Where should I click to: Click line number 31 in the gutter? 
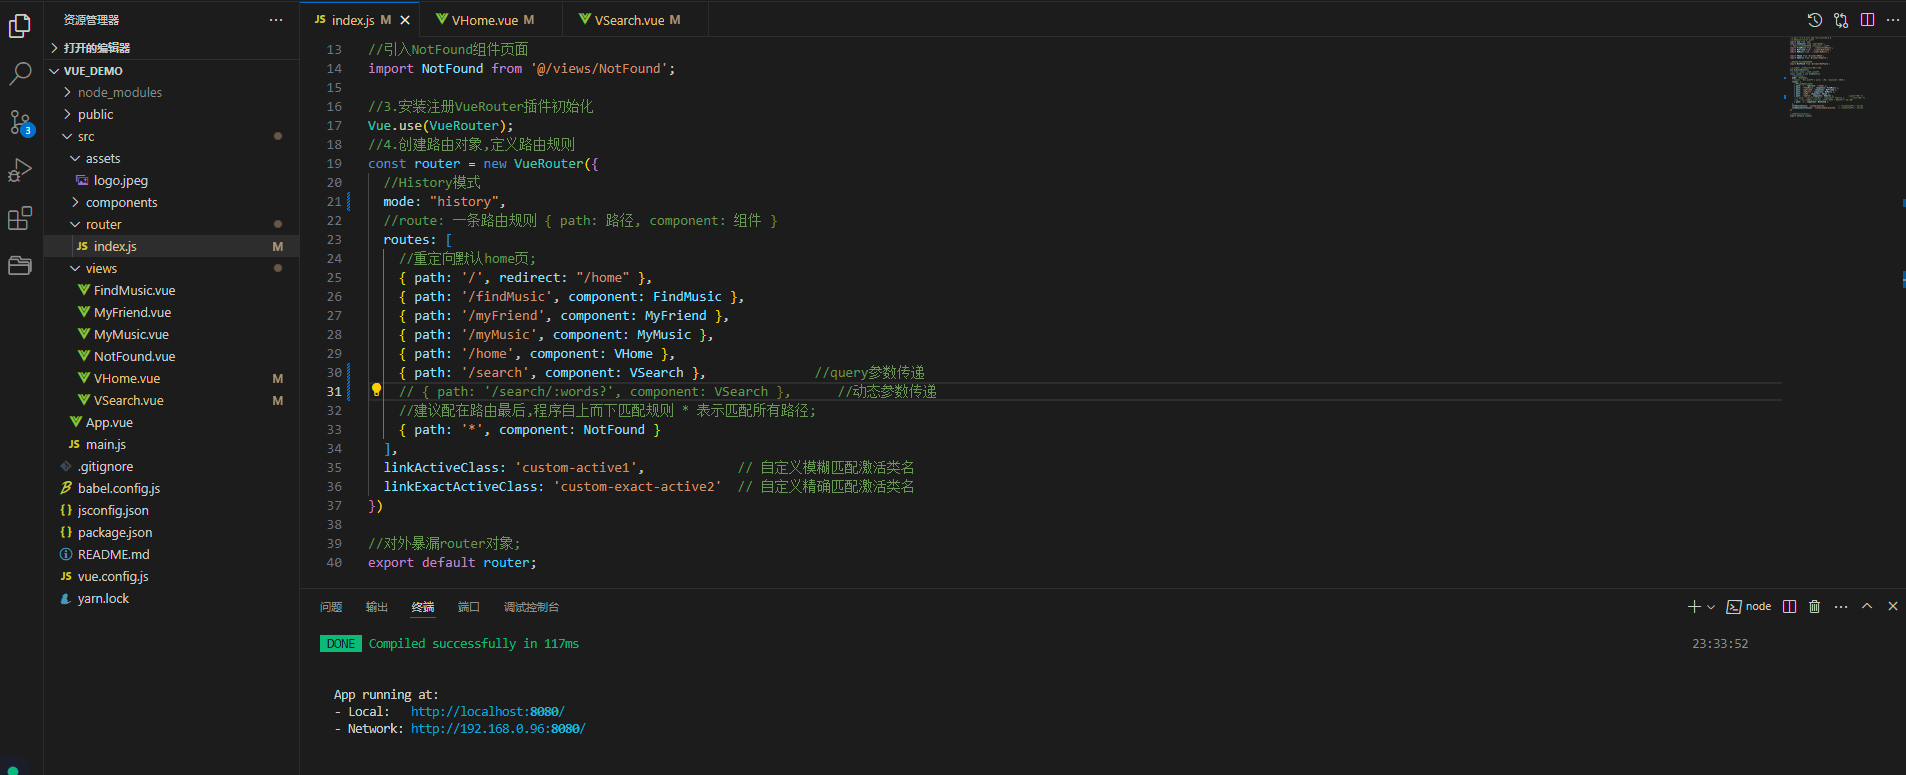tap(334, 392)
